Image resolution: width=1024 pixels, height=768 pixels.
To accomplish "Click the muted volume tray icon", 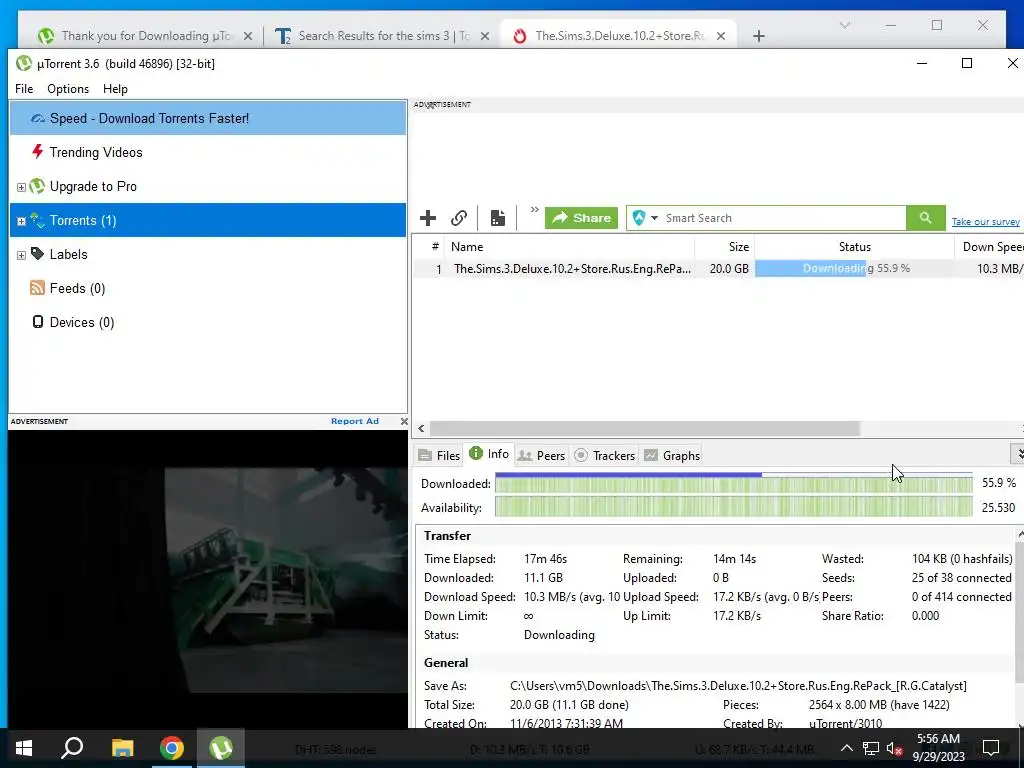I will click(x=895, y=748).
